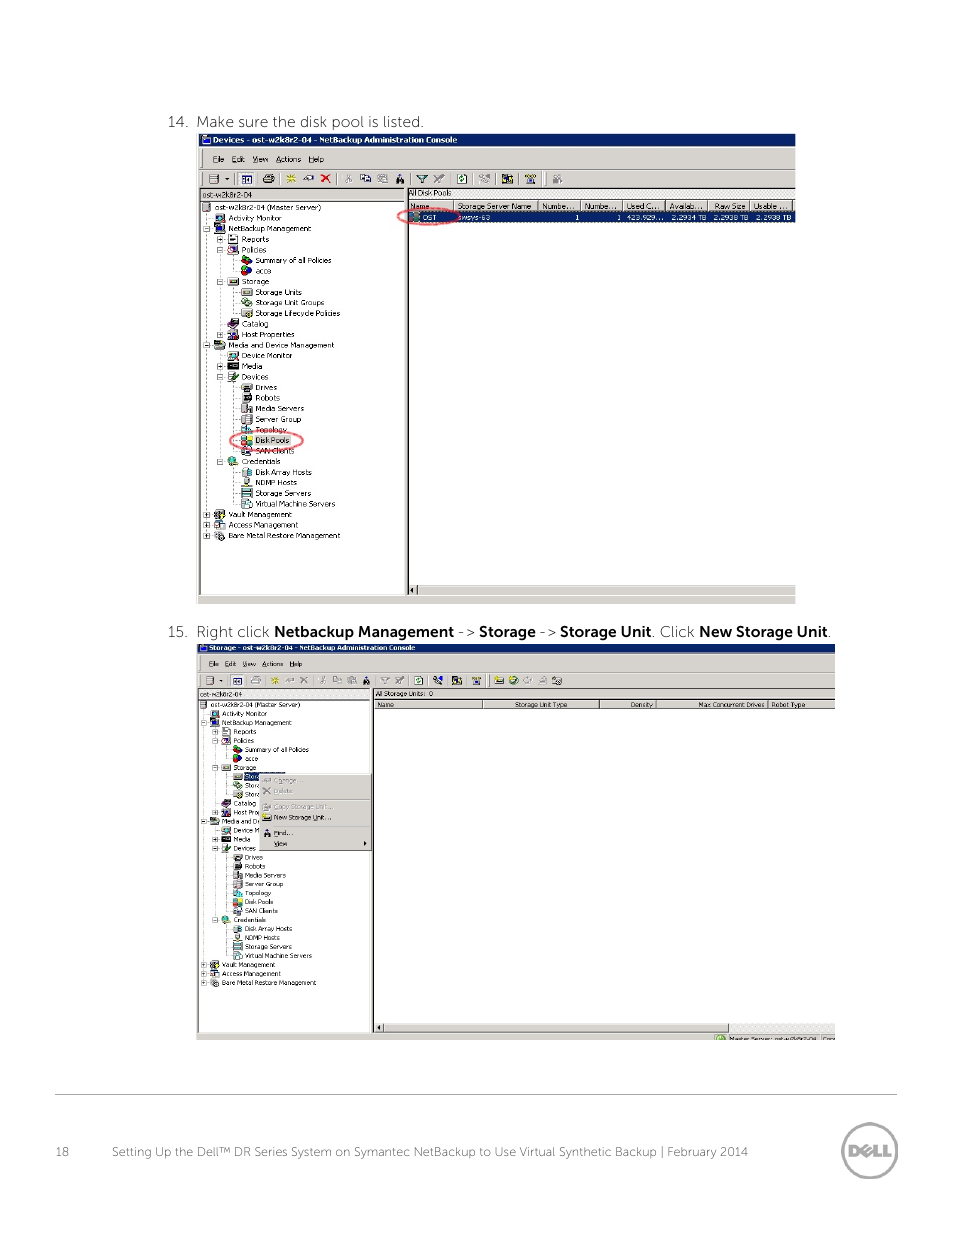Sort by Name column in All Disk Pools

(431, 206)
